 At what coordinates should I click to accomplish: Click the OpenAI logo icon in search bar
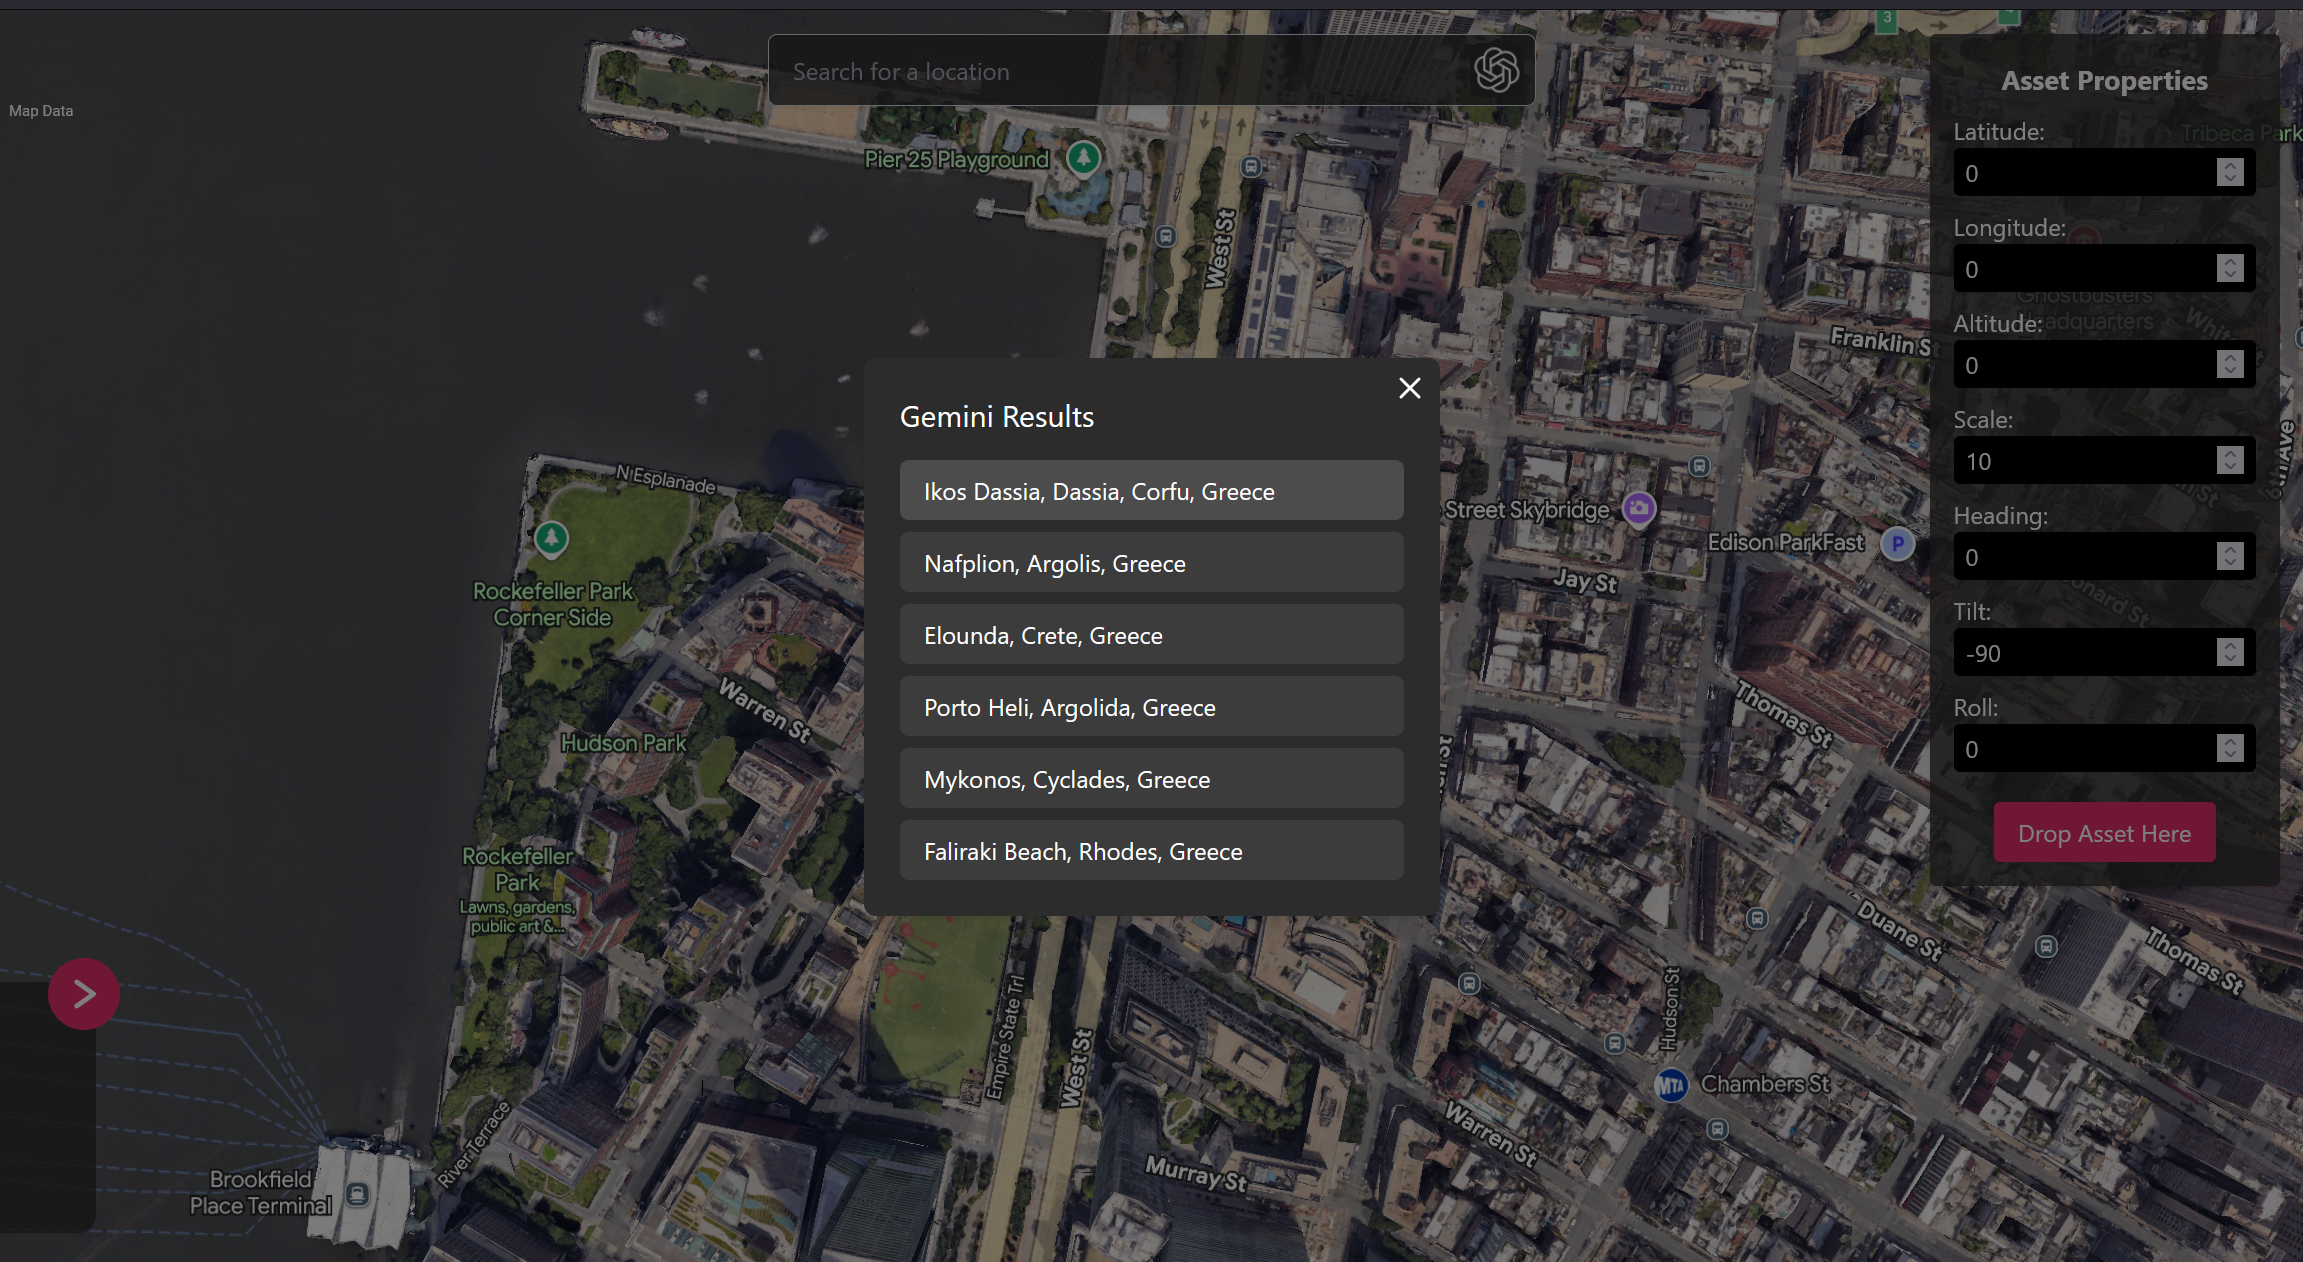point(1496,70)
